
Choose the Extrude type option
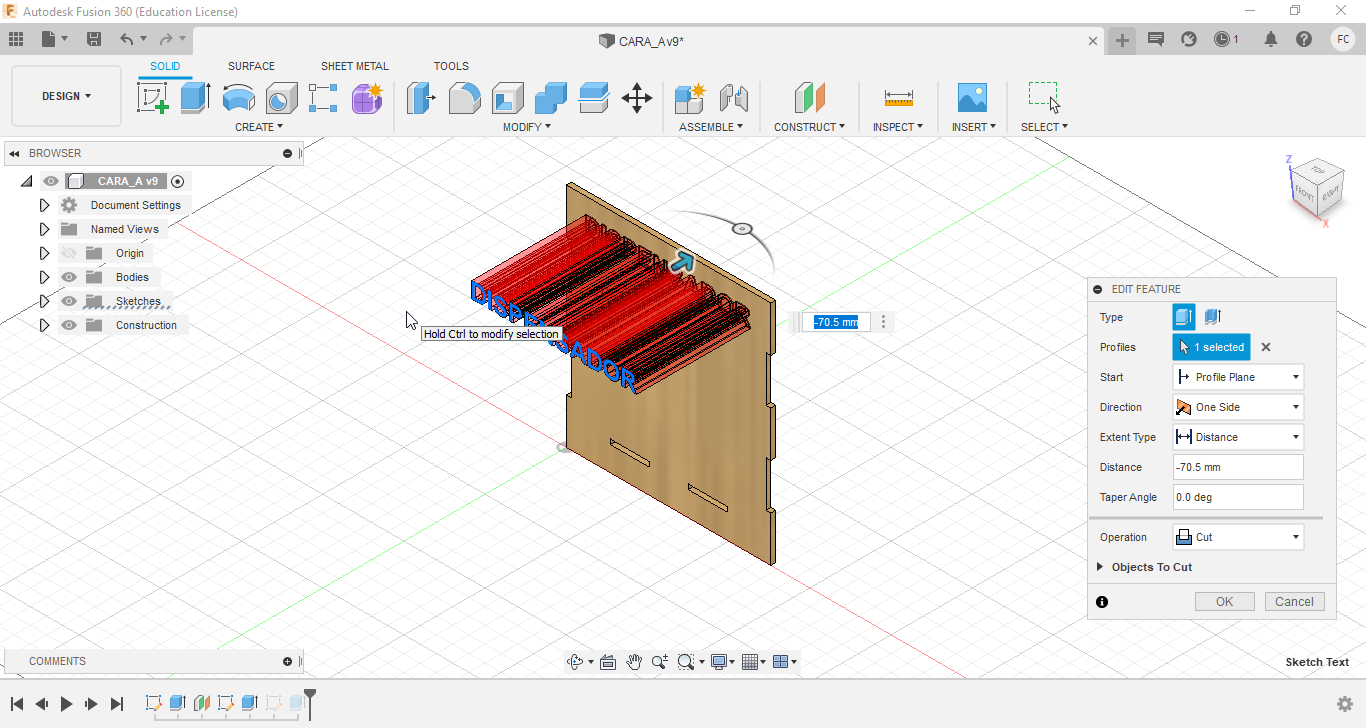(1184, 317)
